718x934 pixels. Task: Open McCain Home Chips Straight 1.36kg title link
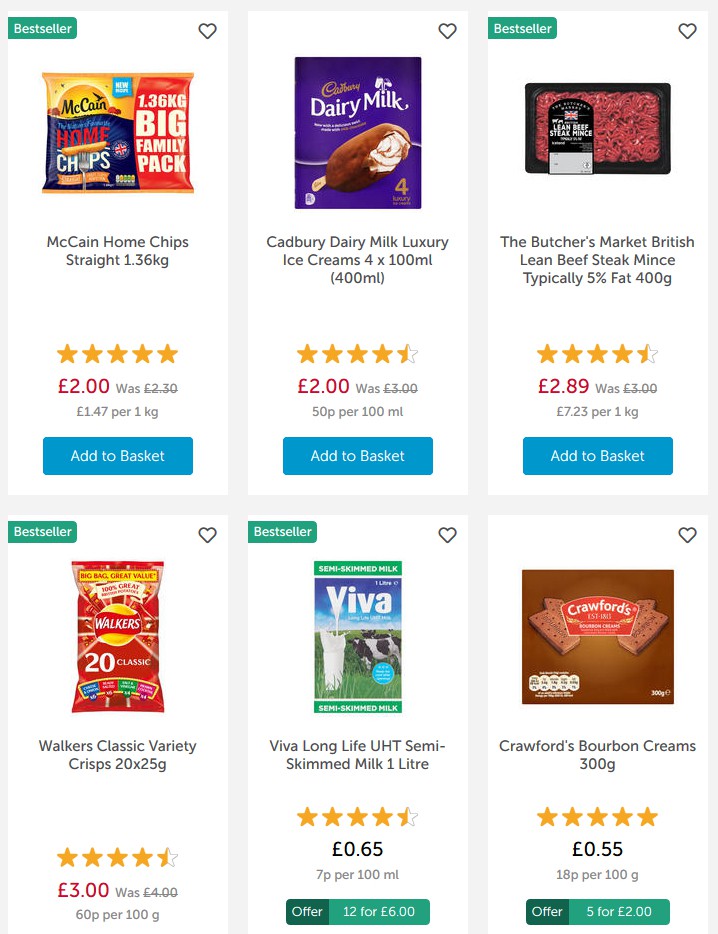click(118, 251)
